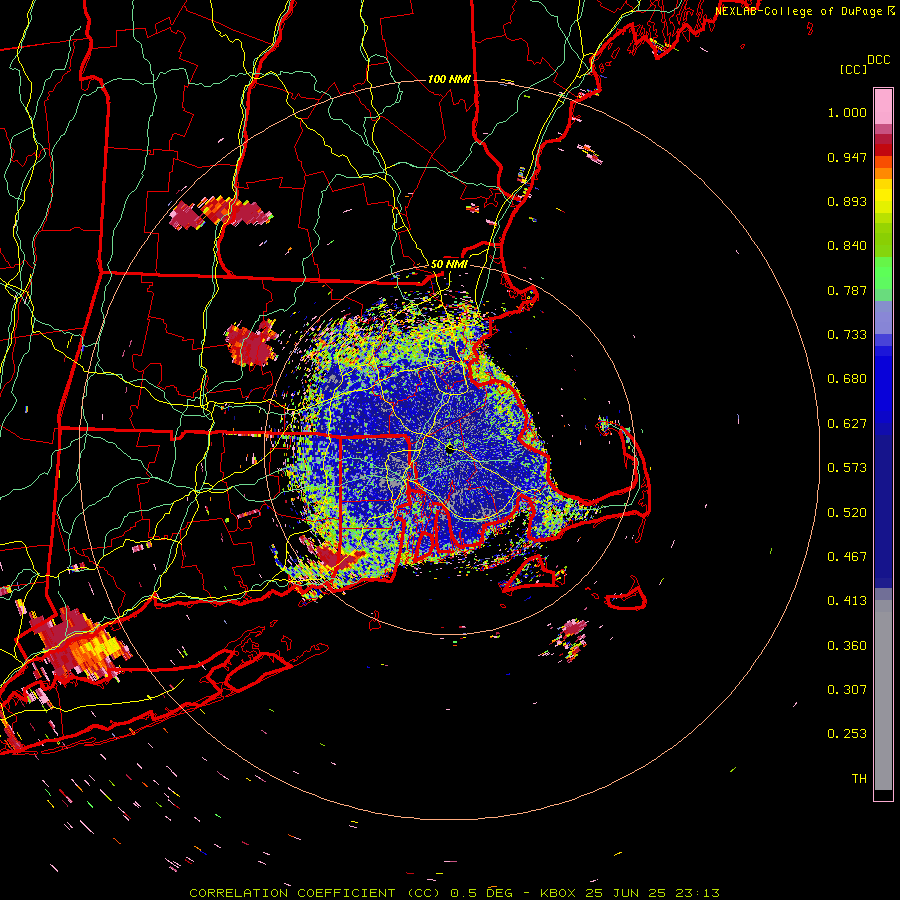Click the 'TH' threshold legend label

859,779
